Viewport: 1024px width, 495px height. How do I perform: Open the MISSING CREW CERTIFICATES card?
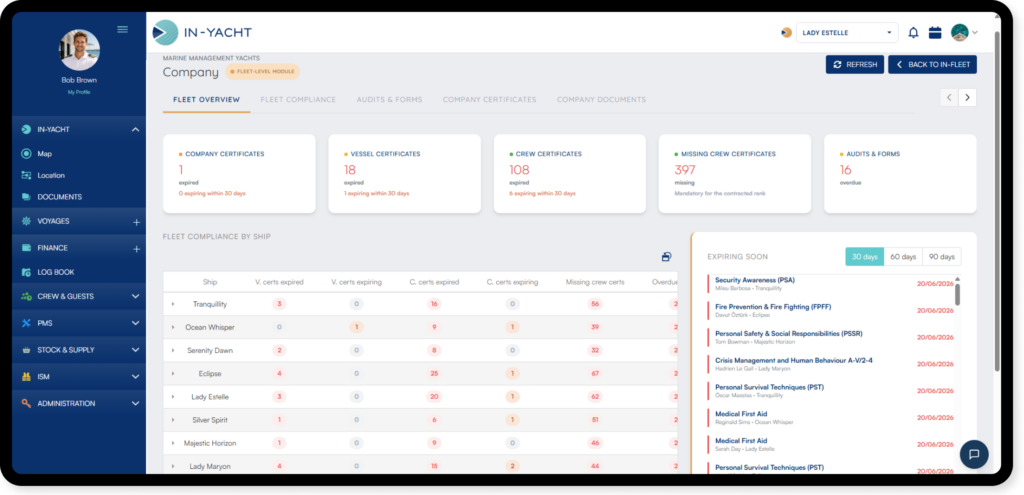[x=735, y=174]
